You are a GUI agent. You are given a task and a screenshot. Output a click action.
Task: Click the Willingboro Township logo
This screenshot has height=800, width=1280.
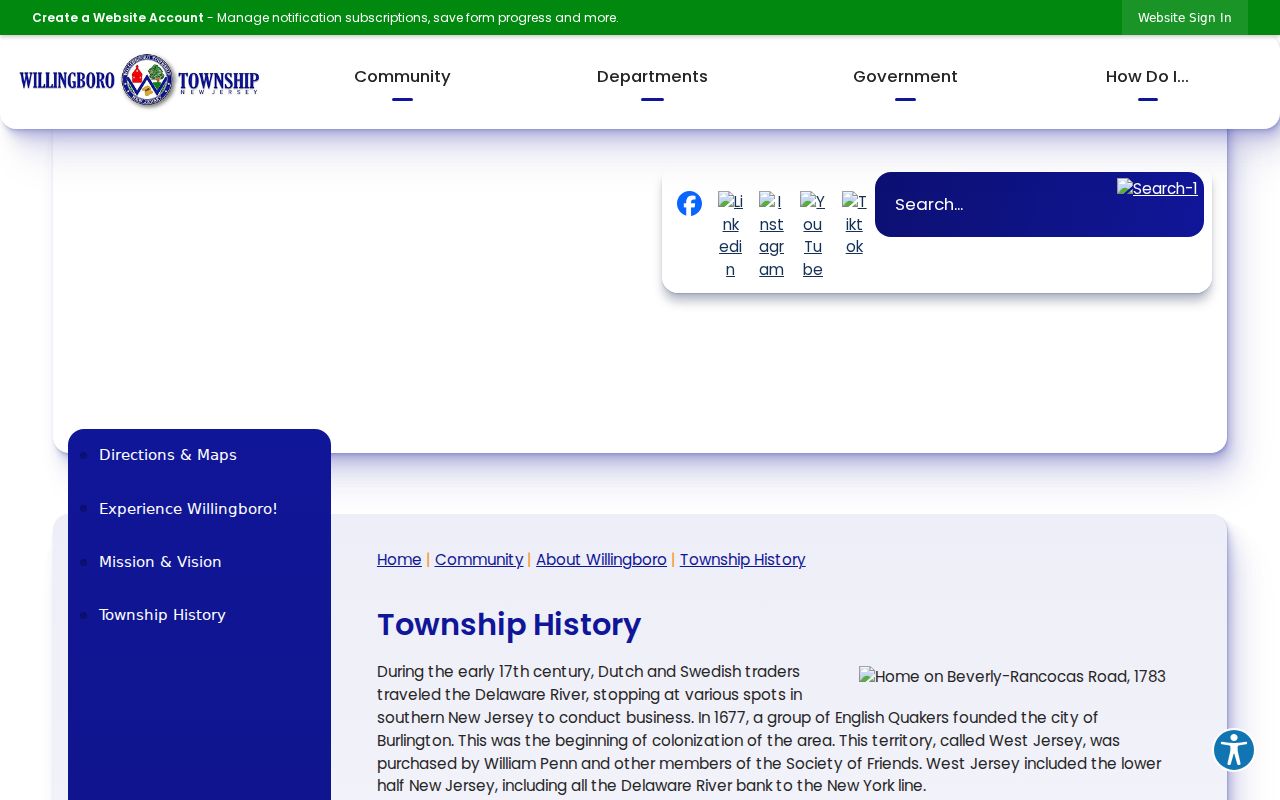[x=139, y=81]
